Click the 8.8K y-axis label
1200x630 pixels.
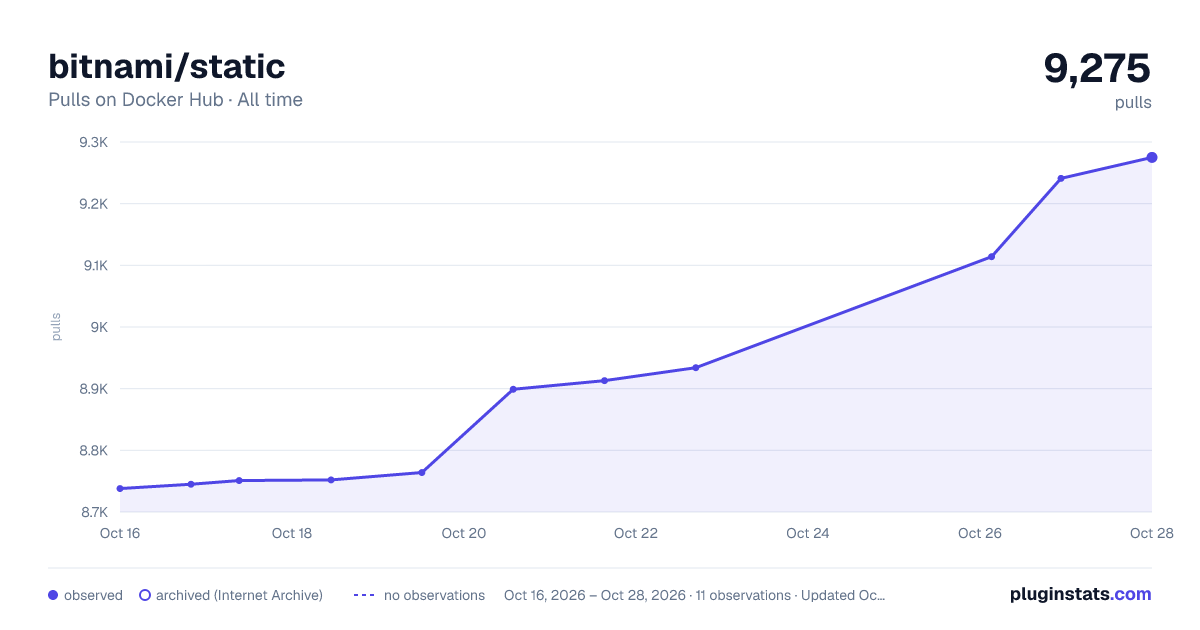[x=94, y=450]
